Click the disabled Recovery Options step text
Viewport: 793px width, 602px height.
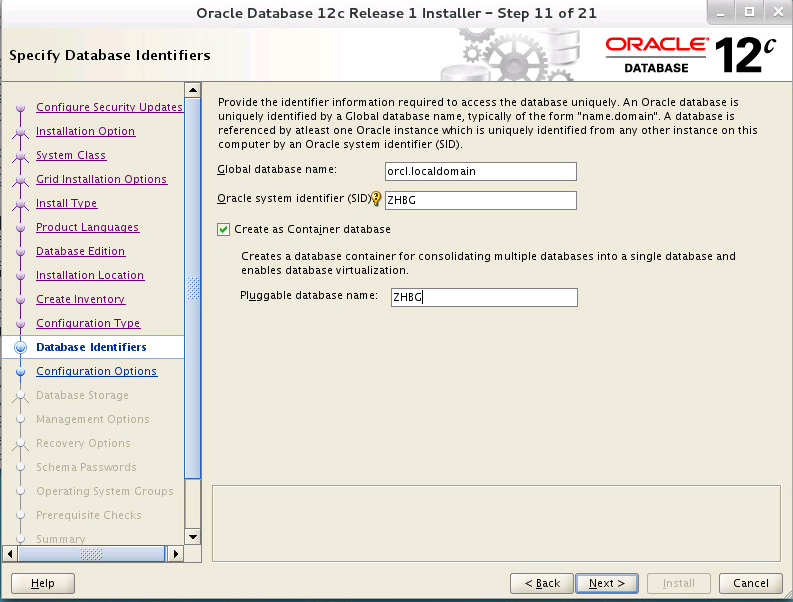83,443
